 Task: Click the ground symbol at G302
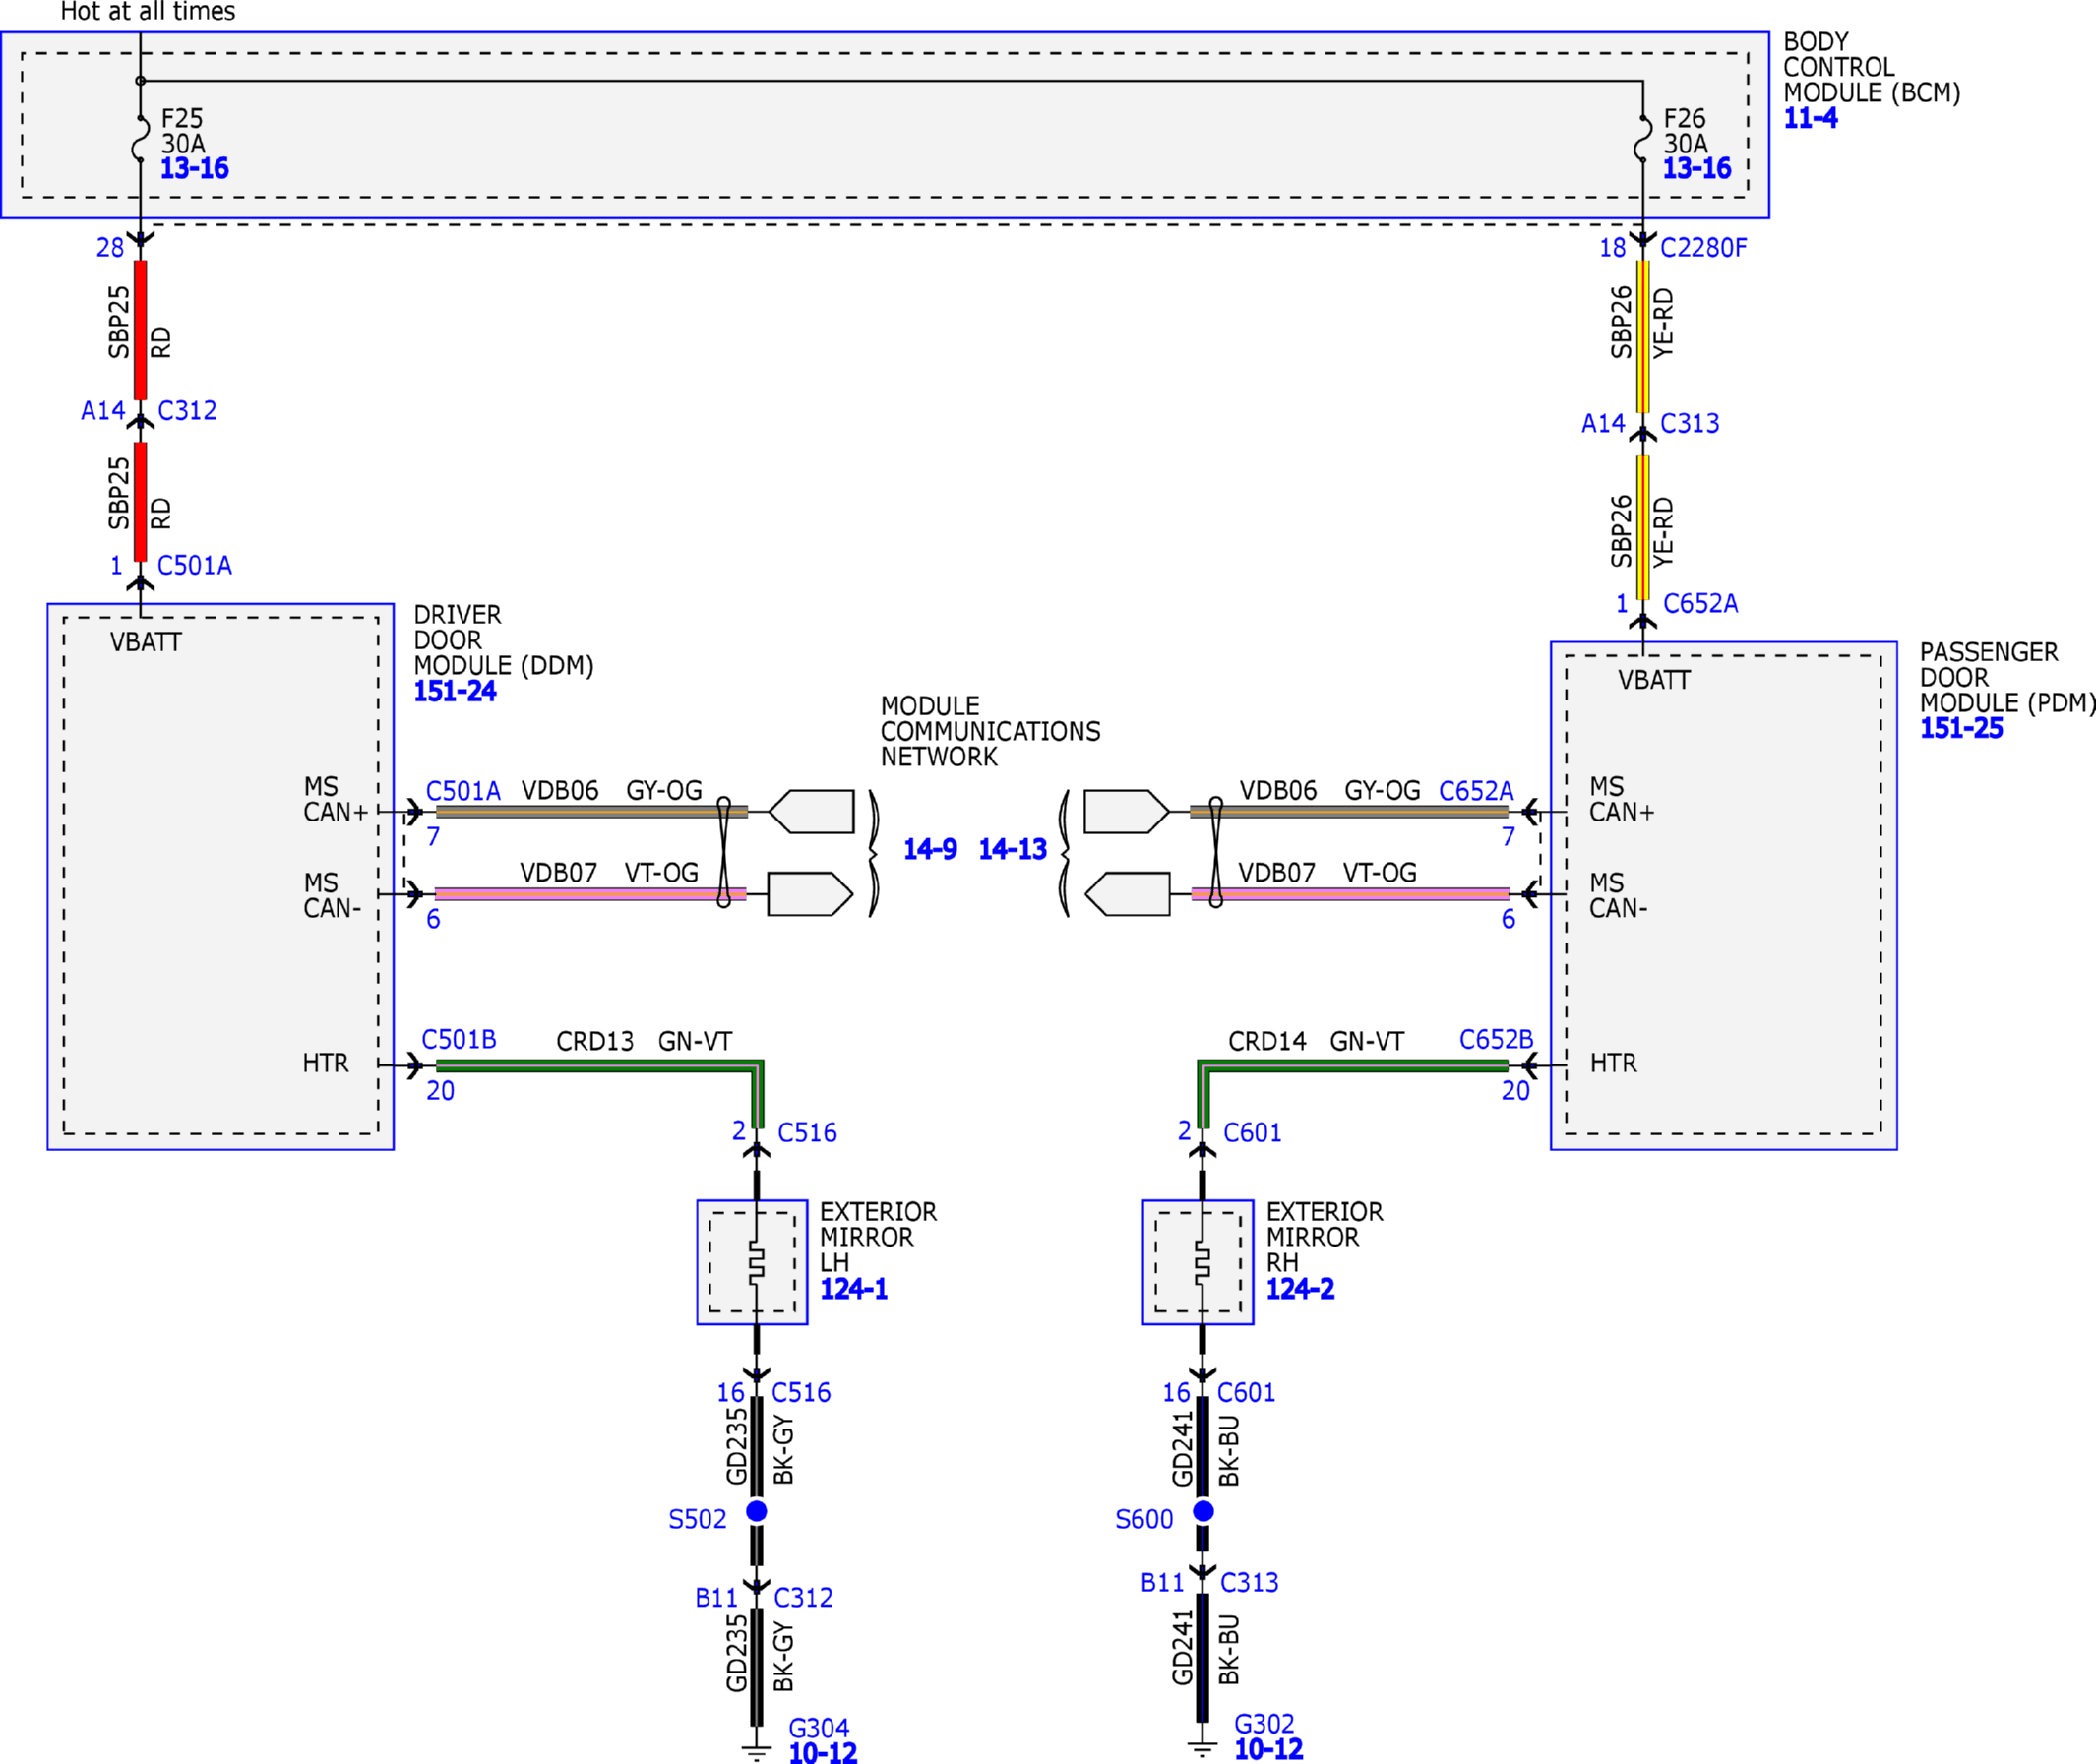tap(1203, 1748)
